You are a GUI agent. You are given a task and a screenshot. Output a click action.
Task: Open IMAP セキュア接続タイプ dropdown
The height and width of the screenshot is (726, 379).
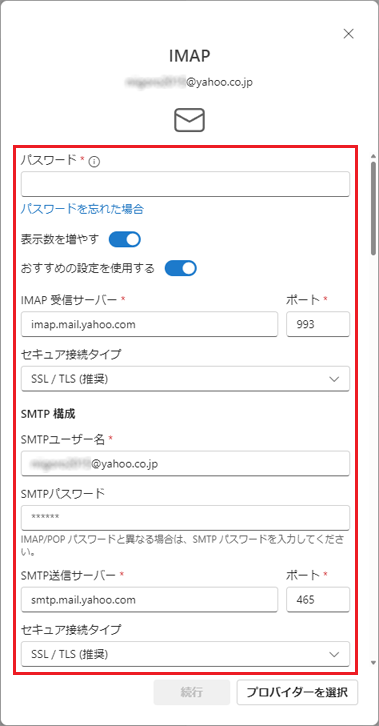pos(185,379)
